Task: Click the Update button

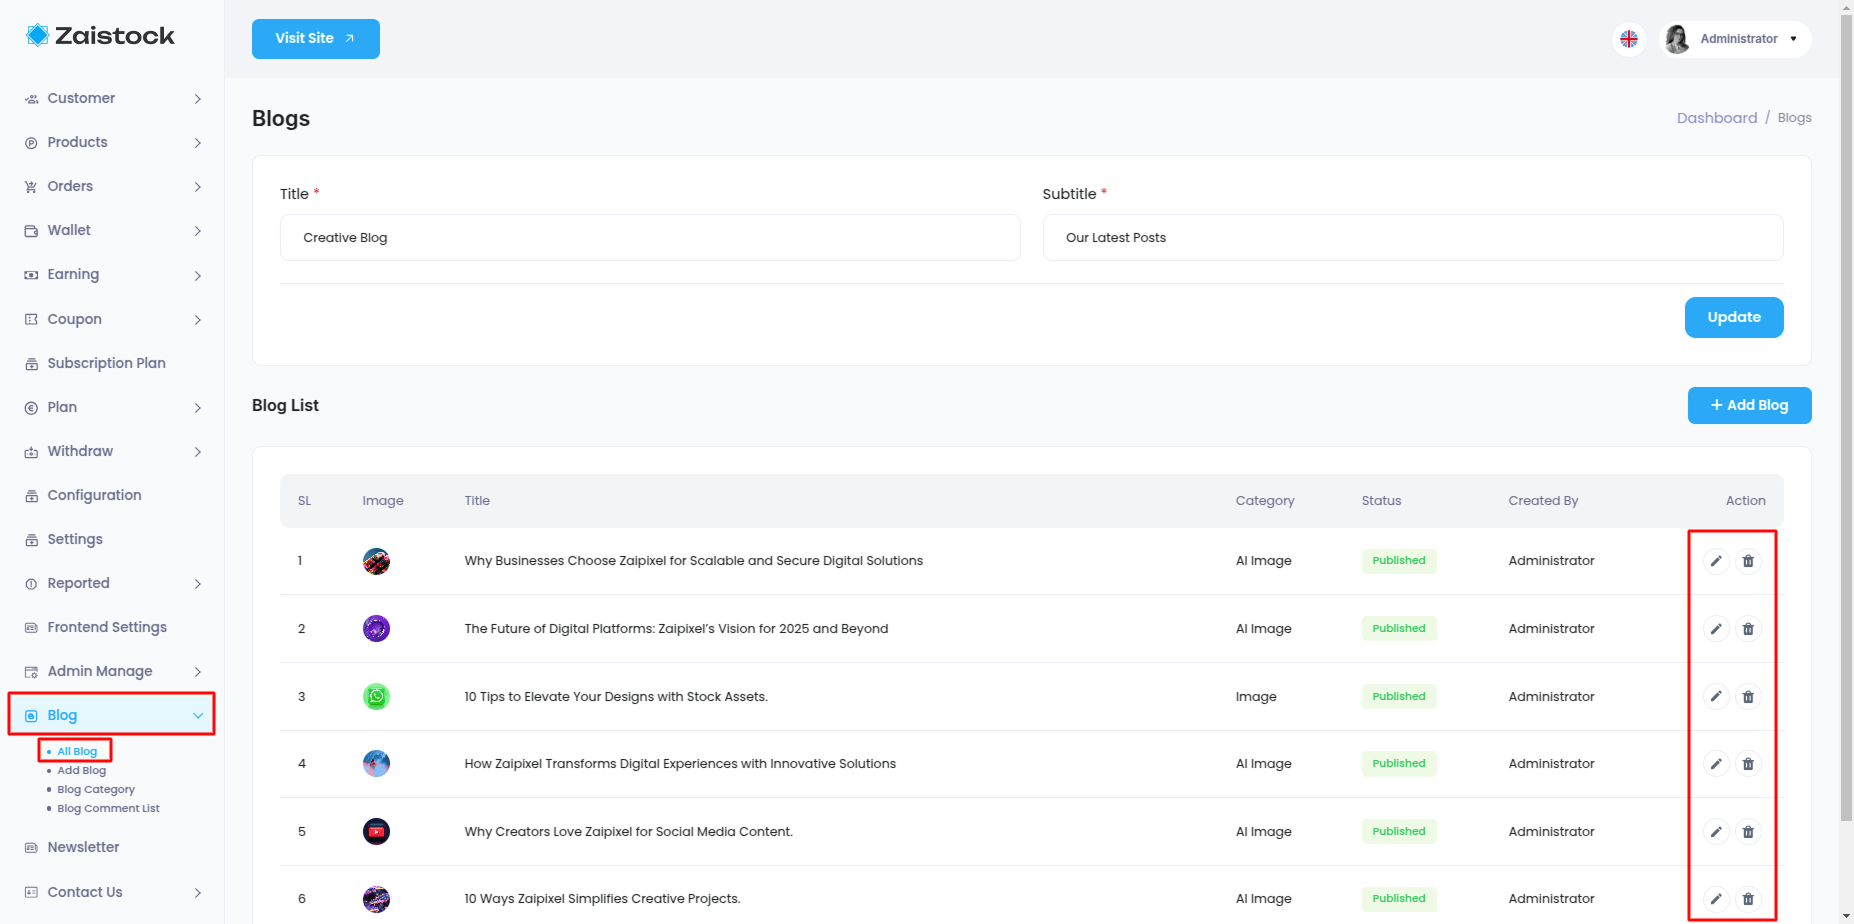Action: (x=1733, y=317)
